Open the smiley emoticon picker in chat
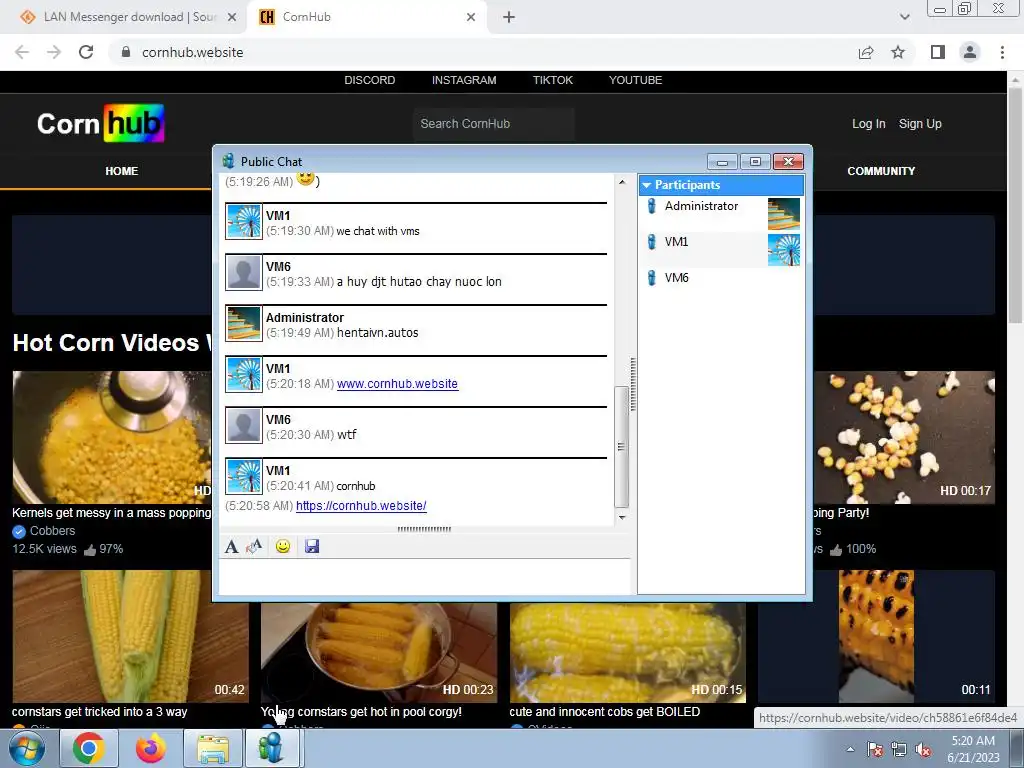The height and width of the screenshot is (768, 1024). (283, 546)
